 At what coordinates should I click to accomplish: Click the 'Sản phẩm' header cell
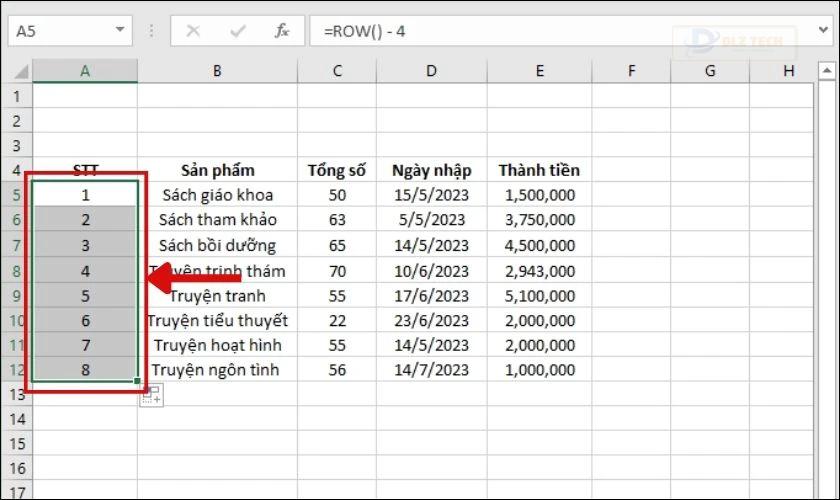pos(218,170)
